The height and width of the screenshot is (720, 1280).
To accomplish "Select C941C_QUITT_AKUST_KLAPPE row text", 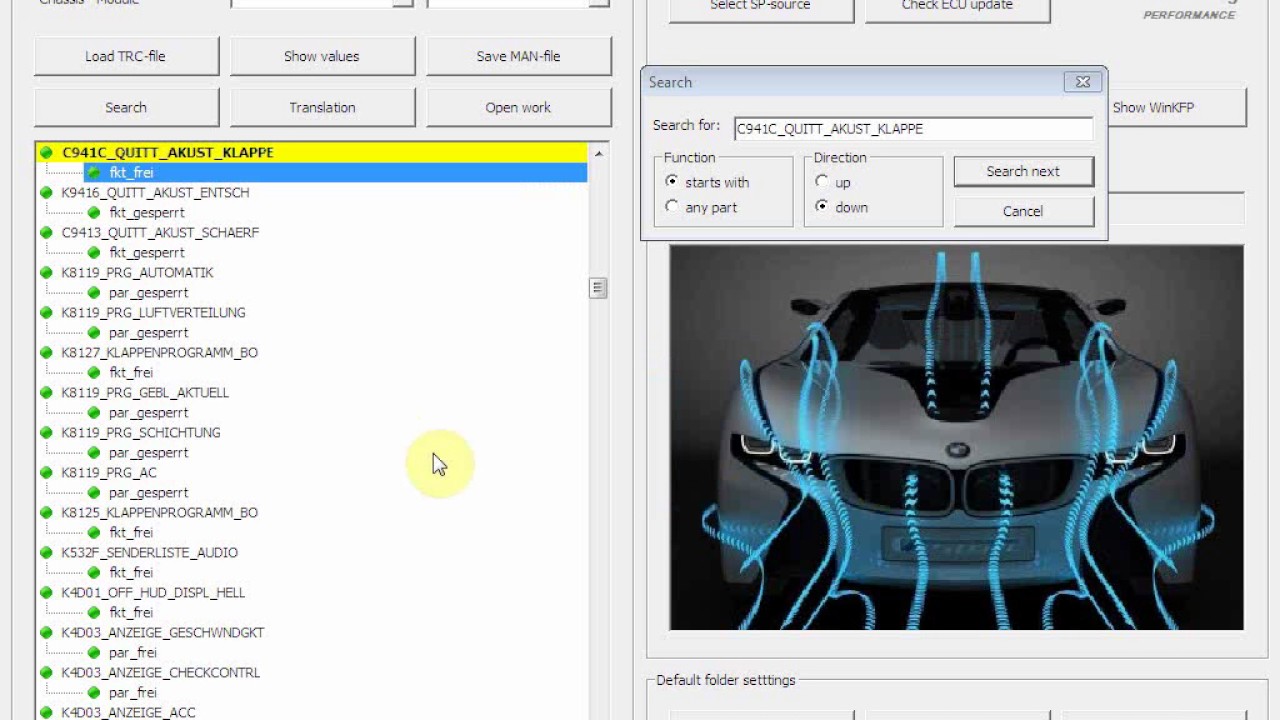I will [x=167, y=153].
